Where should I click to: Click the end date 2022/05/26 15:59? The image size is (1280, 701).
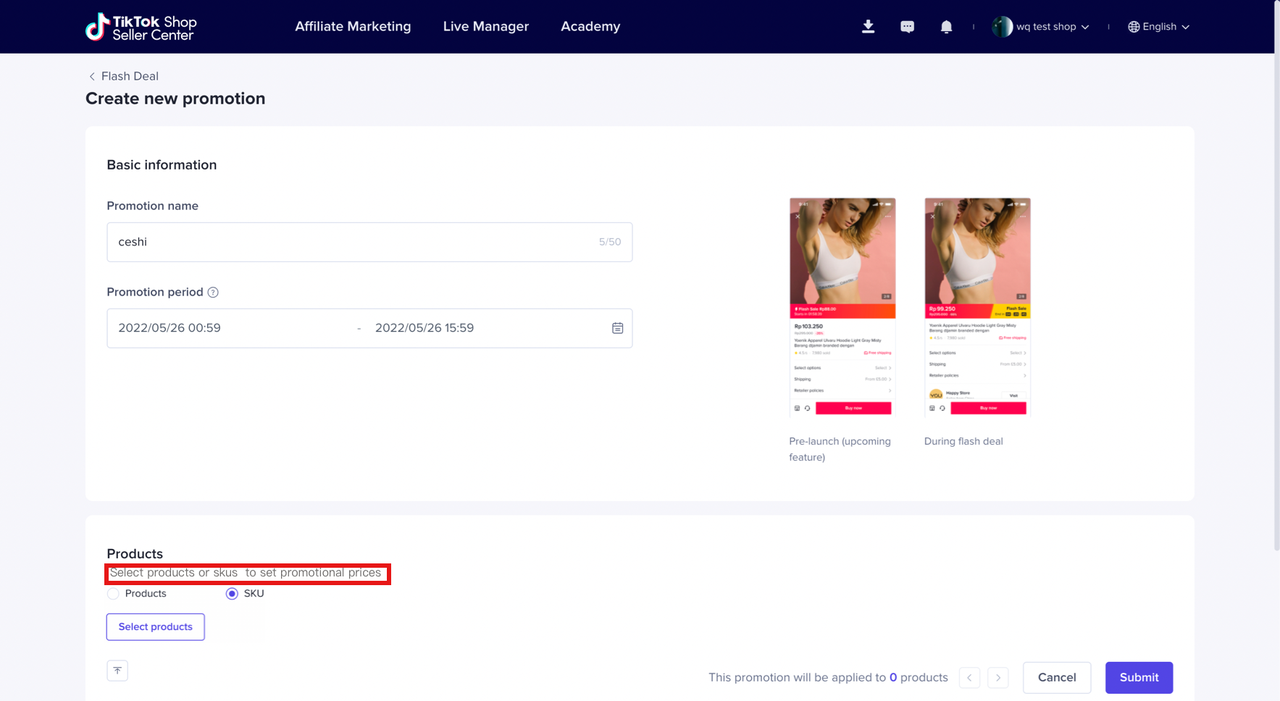click(x=424, y=328)
